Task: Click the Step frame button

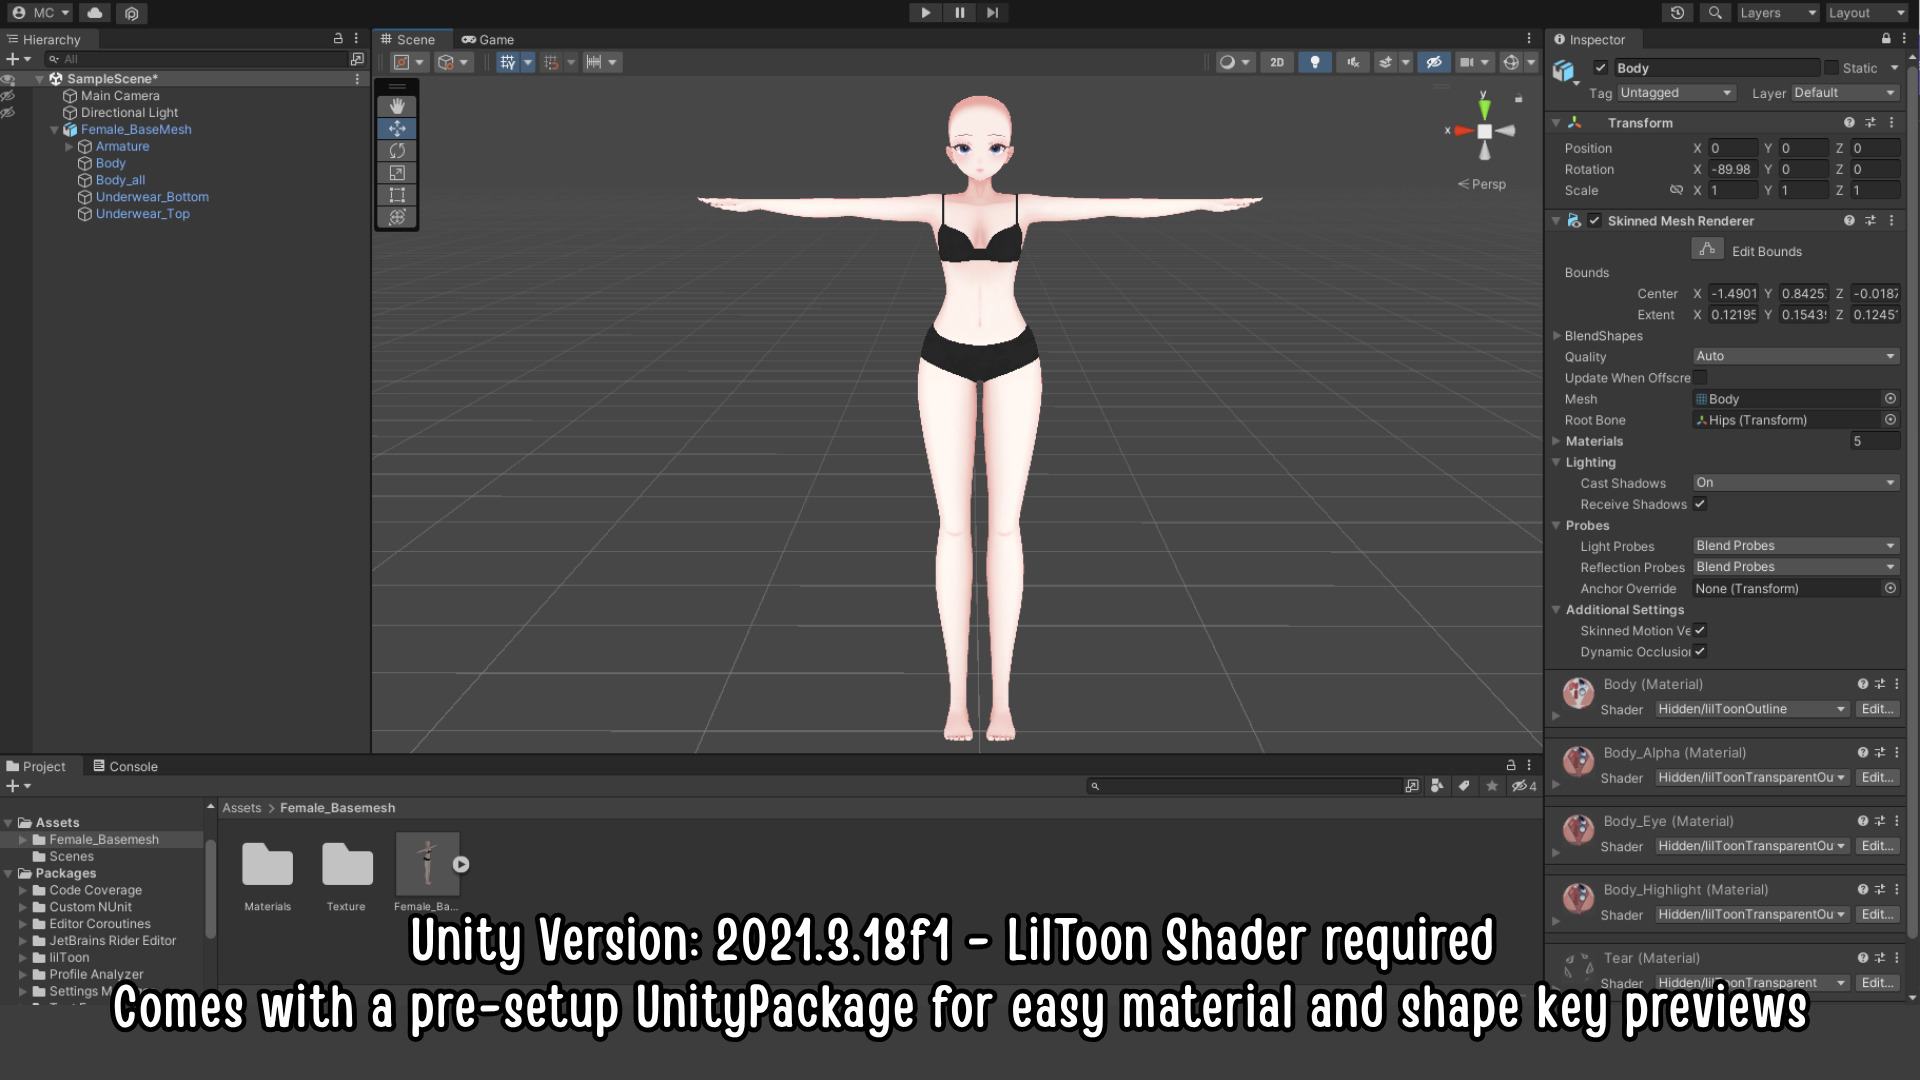Action: (x=992, y=13)
